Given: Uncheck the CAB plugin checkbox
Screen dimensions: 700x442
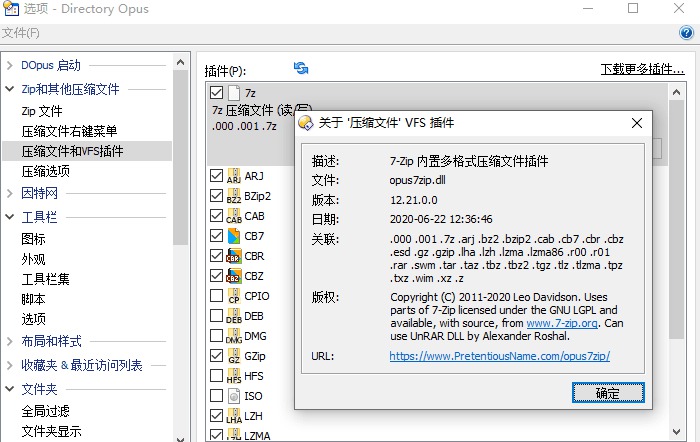Looking at the screenshot, I should pyautogui.click(x=217, y=216).
